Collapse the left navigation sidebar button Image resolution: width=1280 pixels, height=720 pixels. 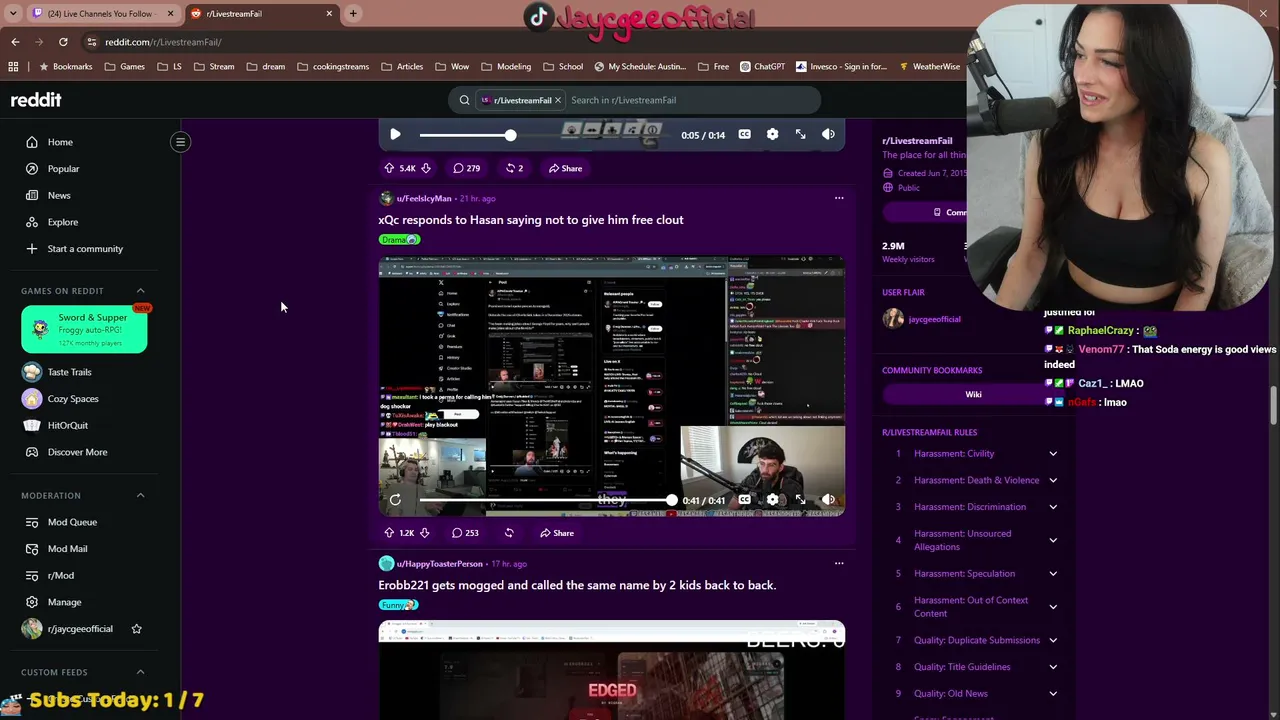[181, 142]
